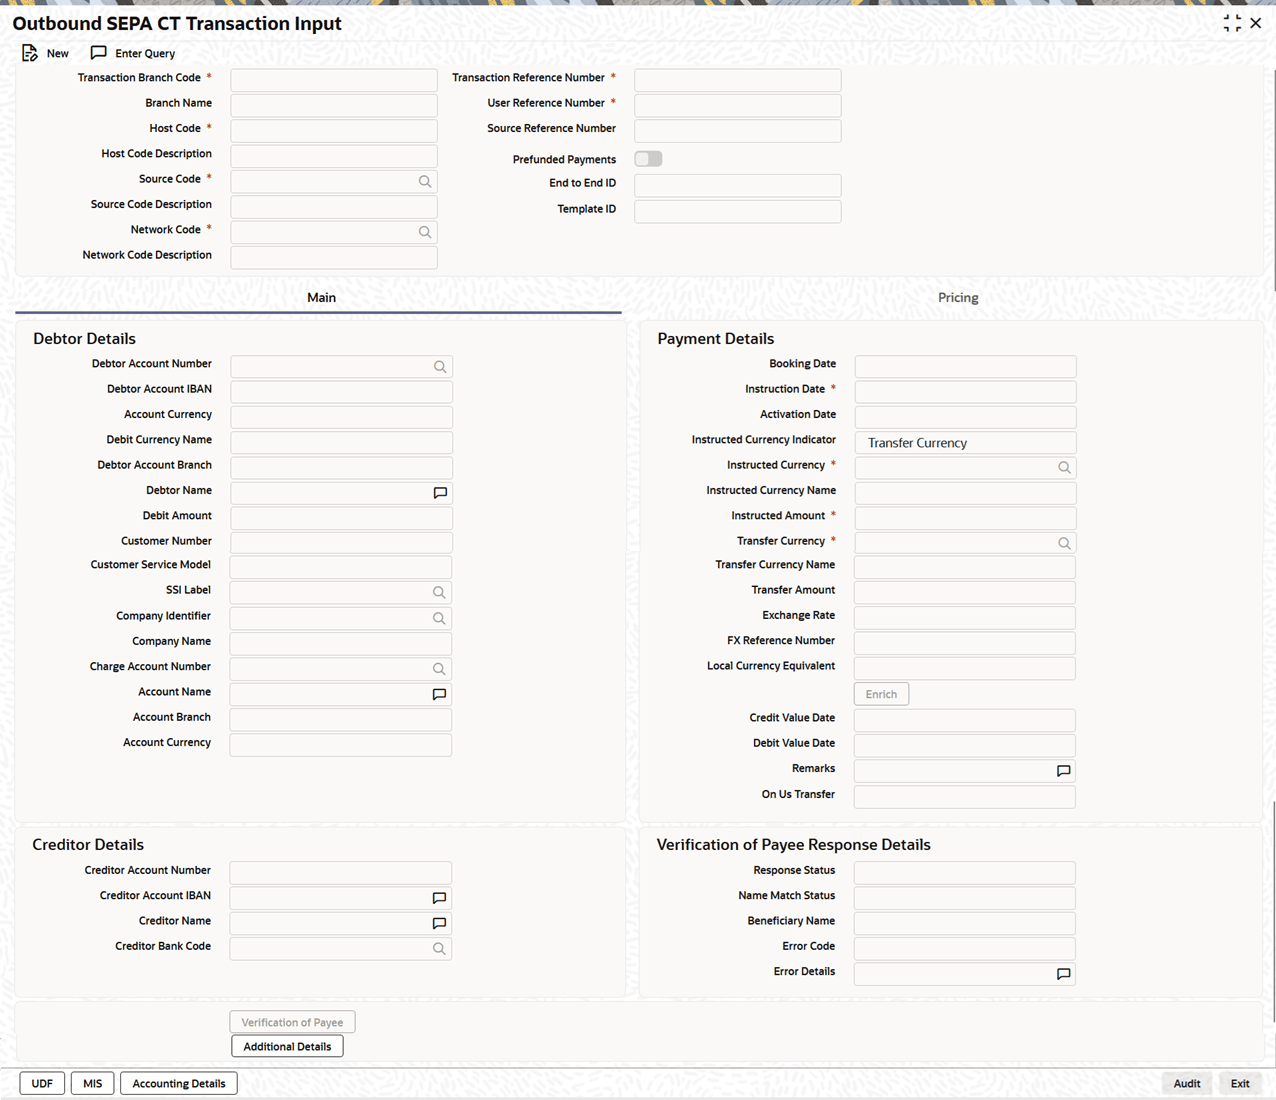Click the Source Reference Number field
Image resolution: width=1276 pixels, height=1100 pixels.
tap(738, 131)
